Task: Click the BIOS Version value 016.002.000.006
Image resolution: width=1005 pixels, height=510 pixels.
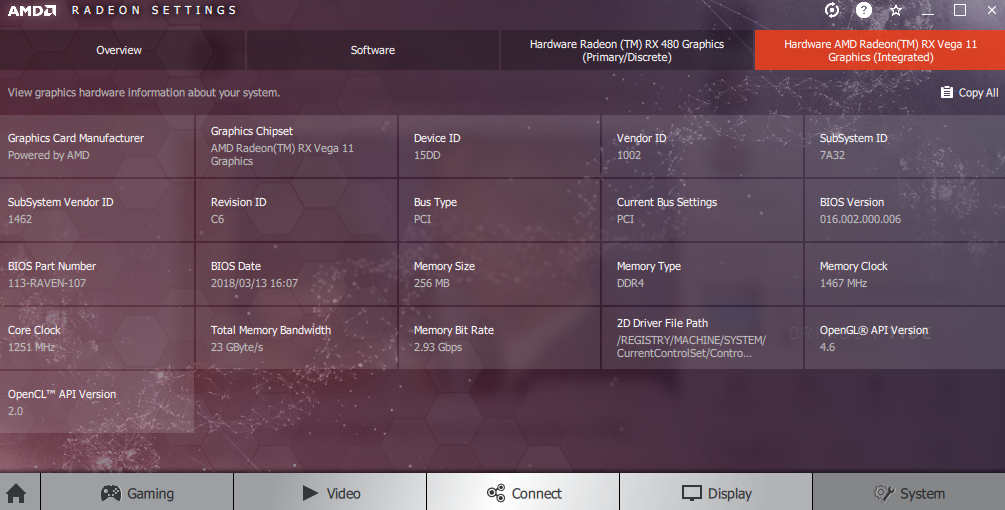Action: (x=860, y=219)
